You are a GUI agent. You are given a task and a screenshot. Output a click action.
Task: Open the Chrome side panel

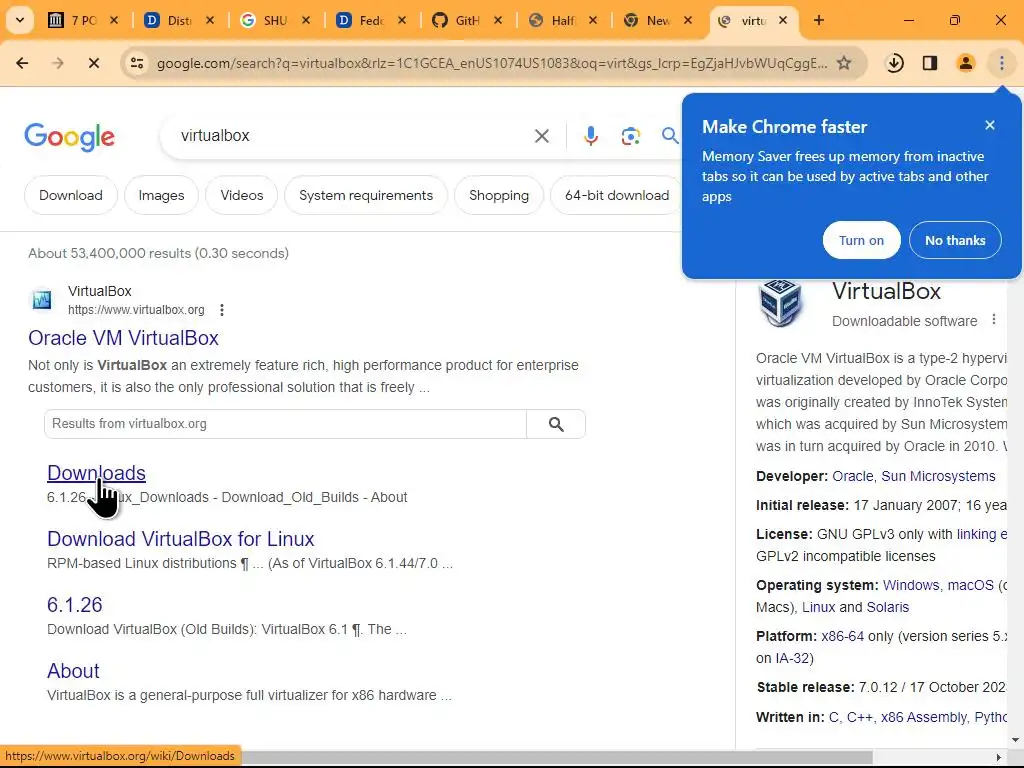point(930,63)
